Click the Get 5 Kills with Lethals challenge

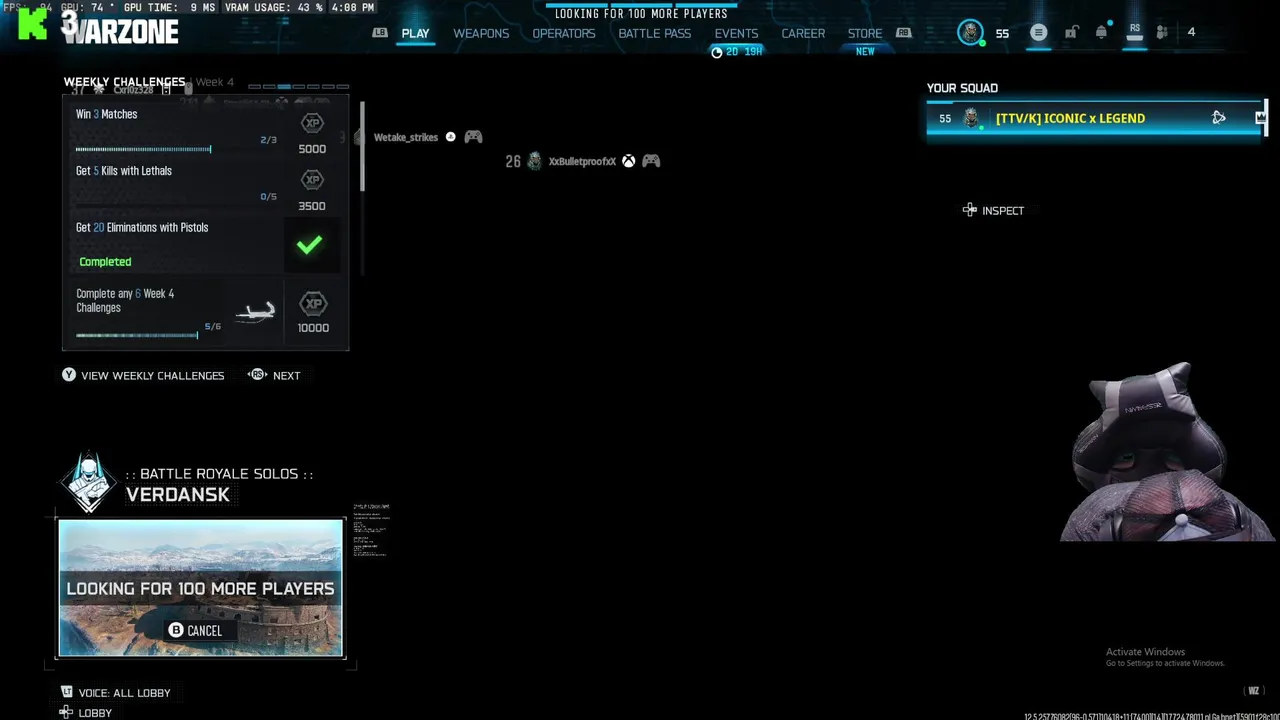205,187
